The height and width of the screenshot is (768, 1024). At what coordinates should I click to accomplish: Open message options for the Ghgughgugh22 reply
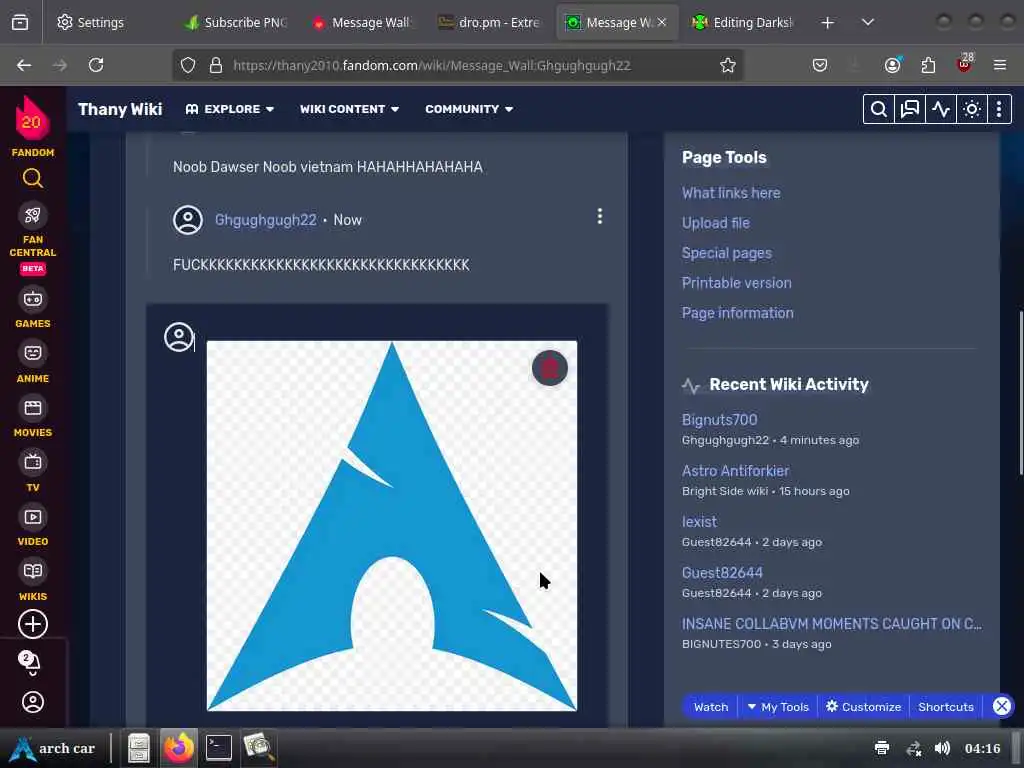(x=600, y=217)
